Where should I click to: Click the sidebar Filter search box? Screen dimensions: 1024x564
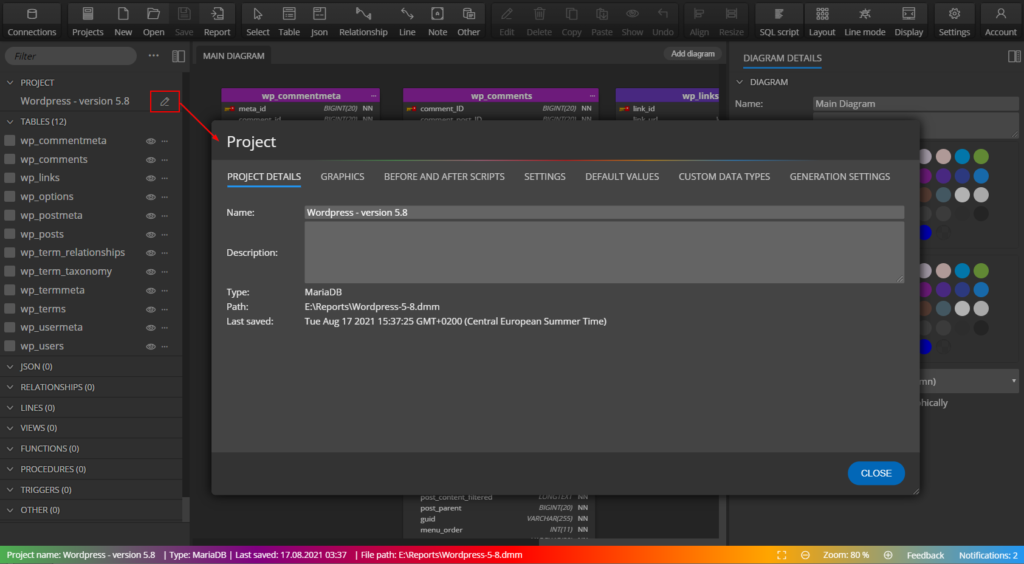tap(71, 56)
